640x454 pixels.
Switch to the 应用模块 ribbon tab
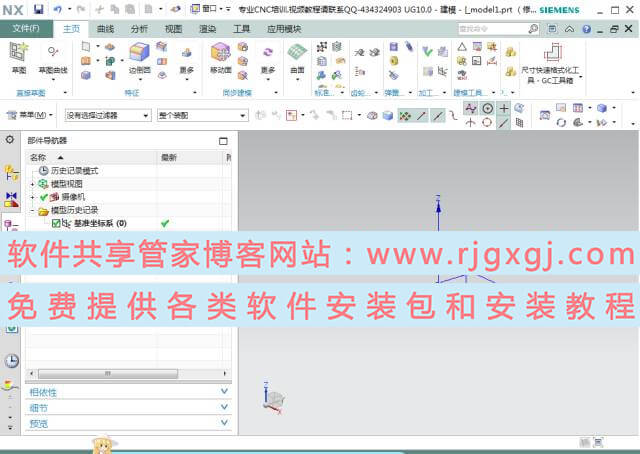coord(284,29)
